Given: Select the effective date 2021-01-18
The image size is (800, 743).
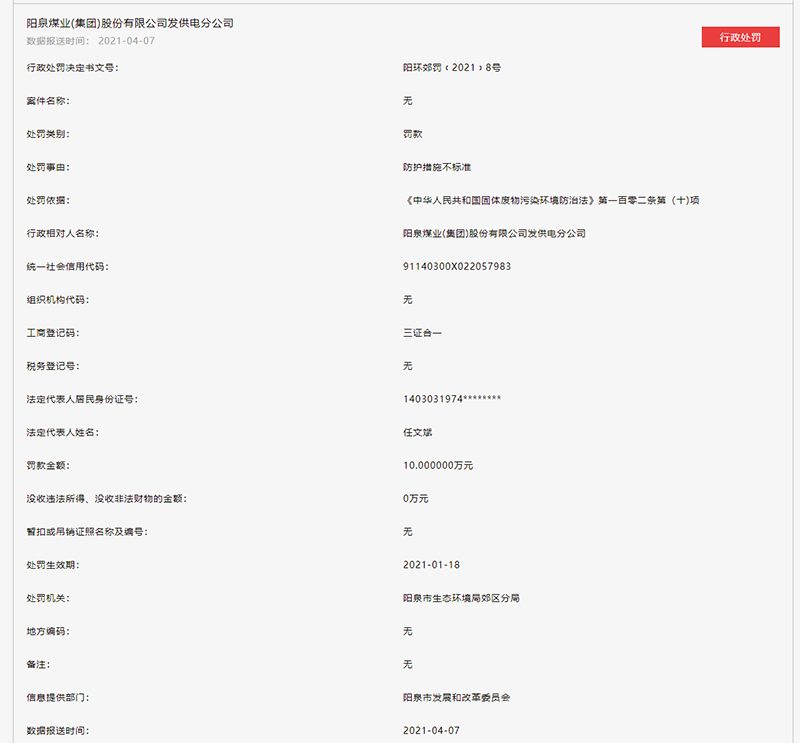Looking at the screenshot, I should [x=432, y=565].
